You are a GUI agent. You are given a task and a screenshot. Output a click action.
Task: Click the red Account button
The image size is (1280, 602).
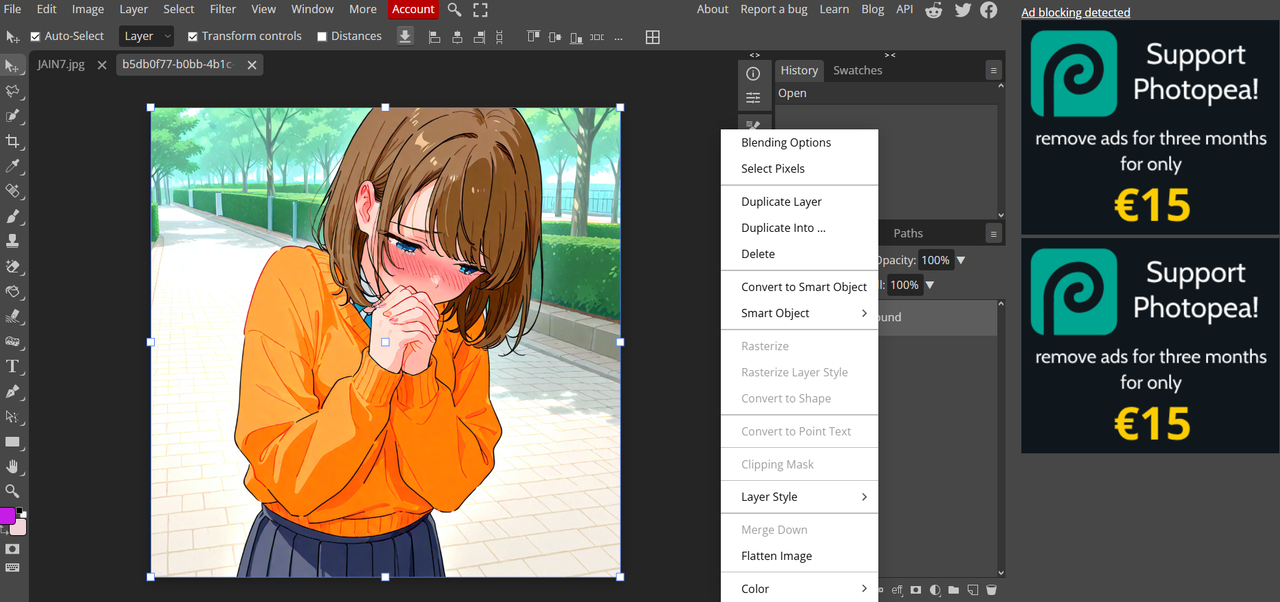click(x=413, y=9)
